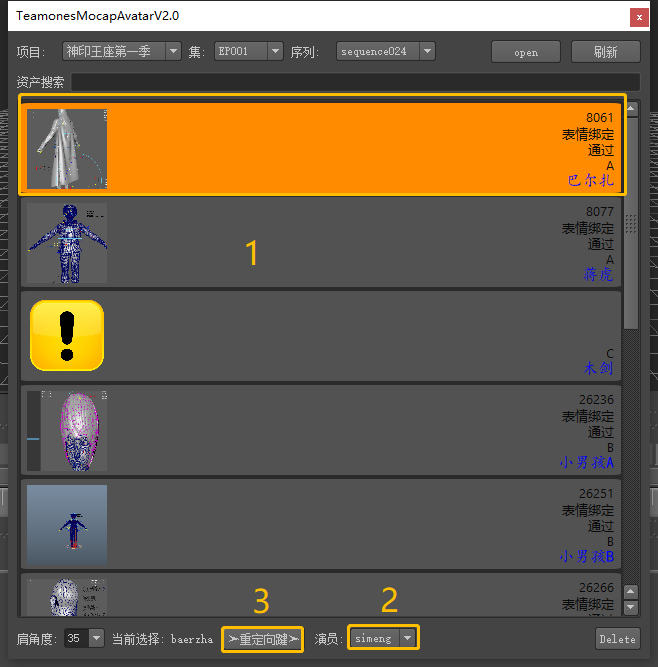Click the yellow warning icon for 木剑

67,336
